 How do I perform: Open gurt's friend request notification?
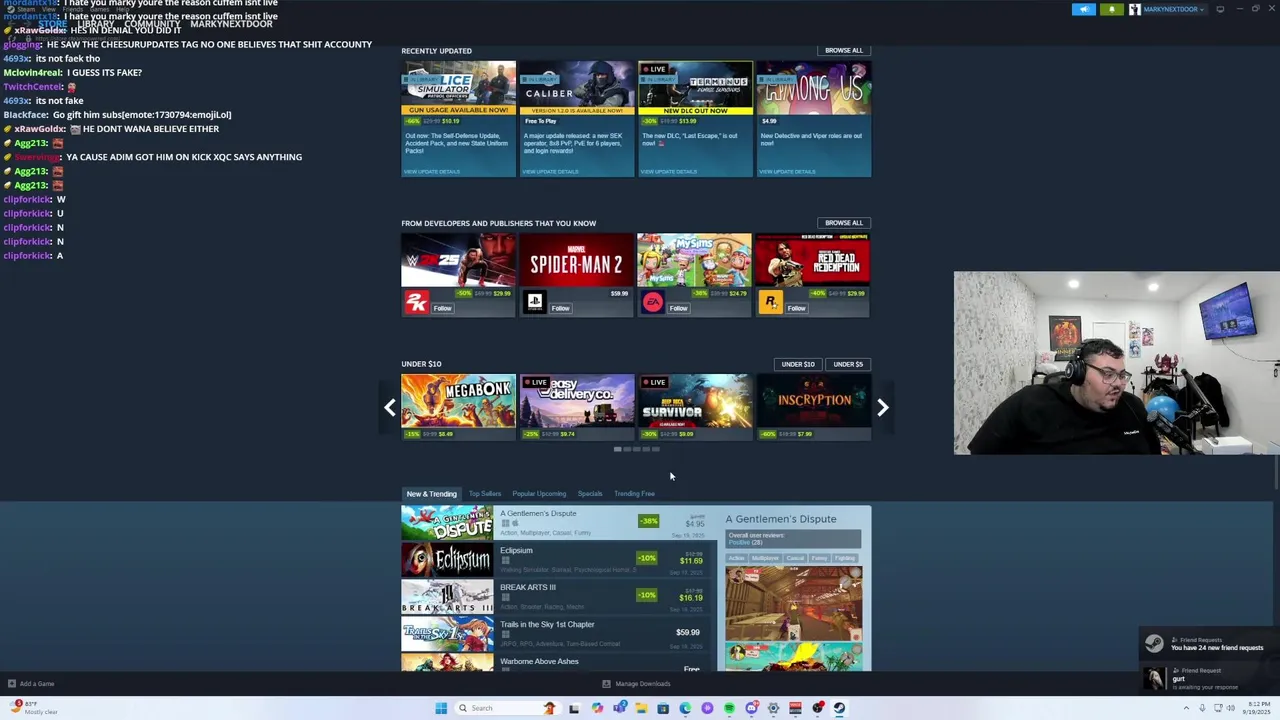click(1209, 679)
